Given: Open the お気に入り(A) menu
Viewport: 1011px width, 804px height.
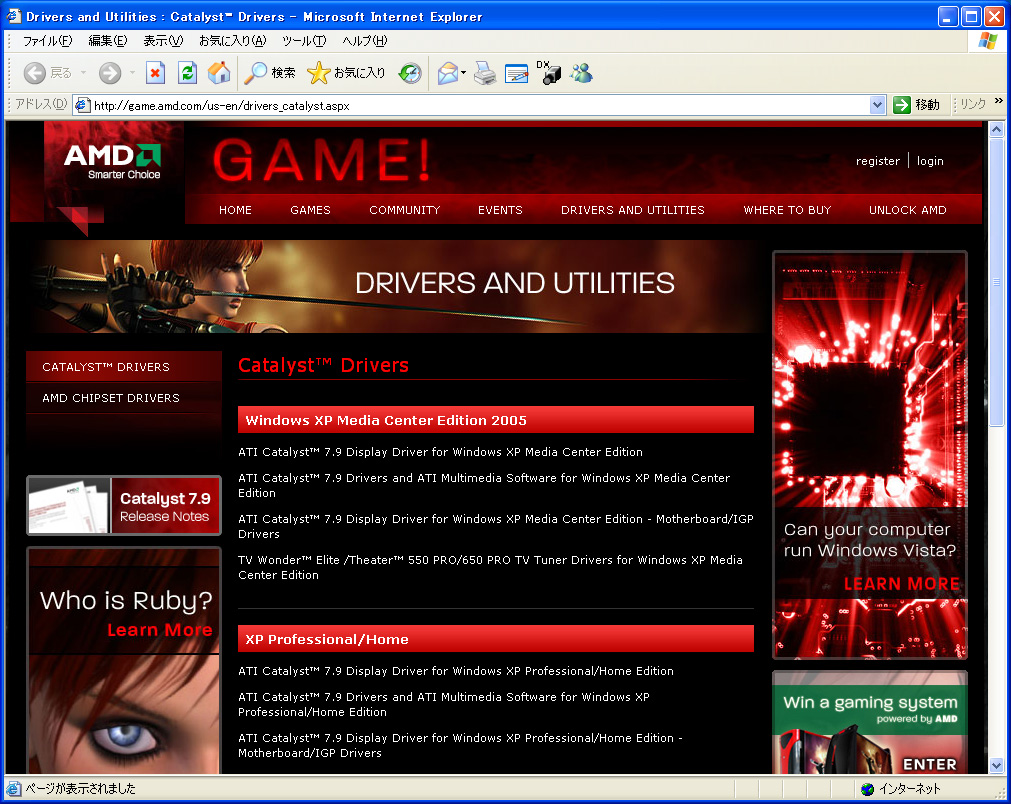Looking at the screenshot, I should click(x=232, y=41).
